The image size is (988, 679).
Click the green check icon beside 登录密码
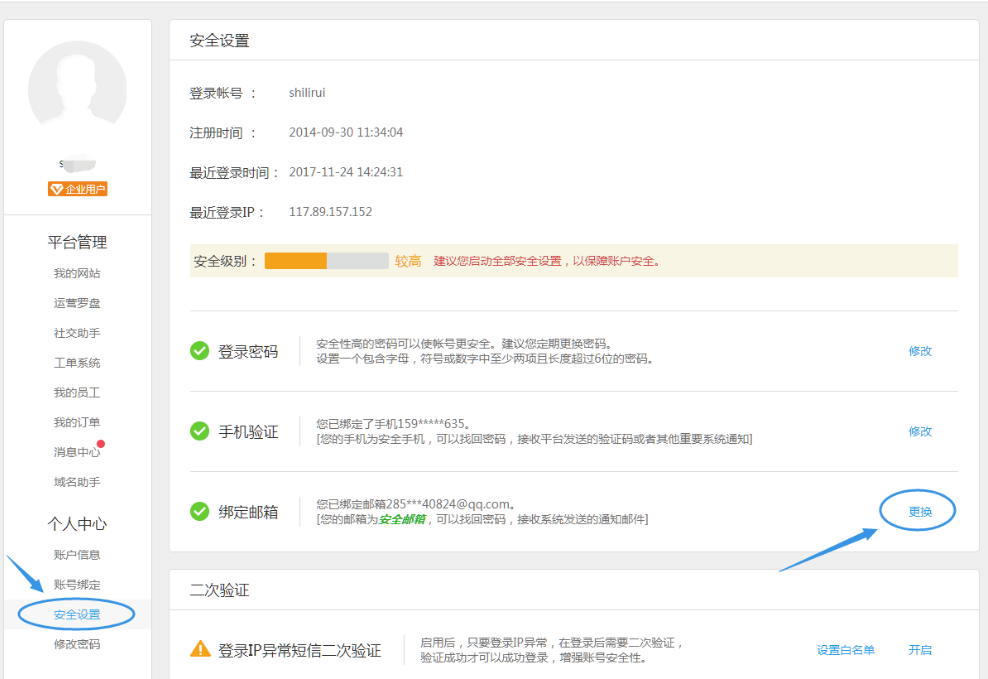(199, 353)
